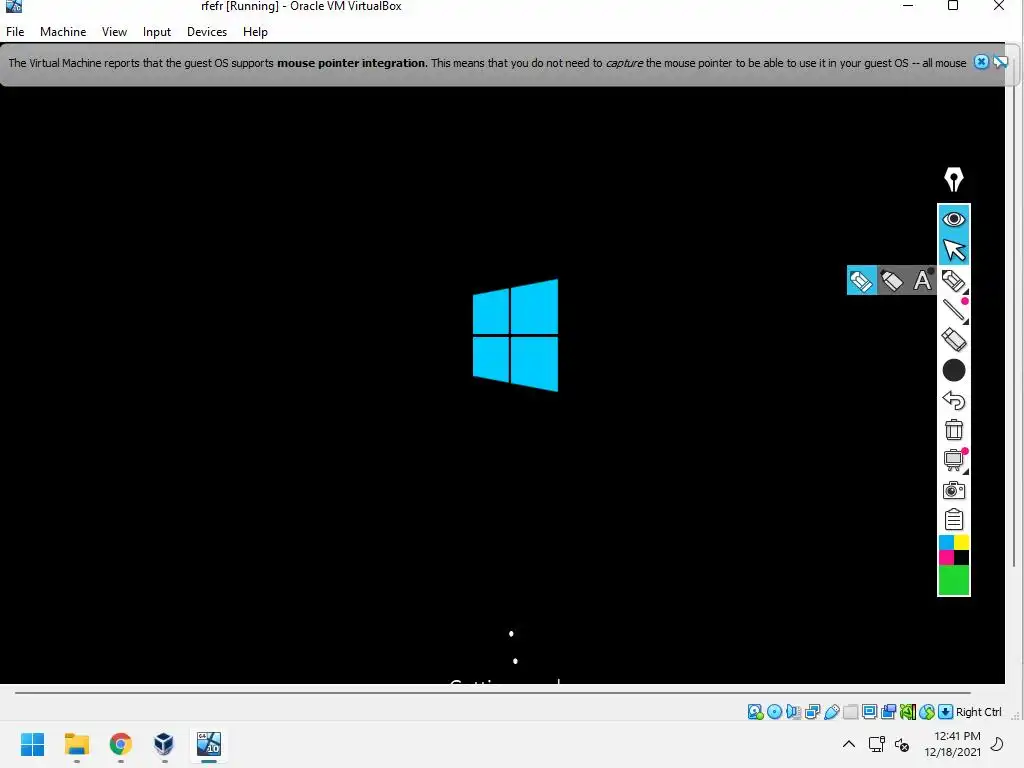Choose the highlighter marker in the flyout
1024x768 pixels.
[x=891, y=281]
